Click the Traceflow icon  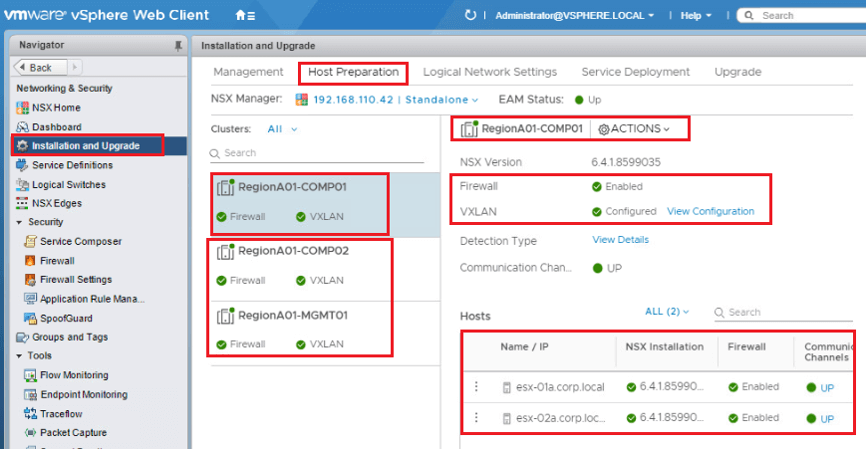tap(30, 414)
